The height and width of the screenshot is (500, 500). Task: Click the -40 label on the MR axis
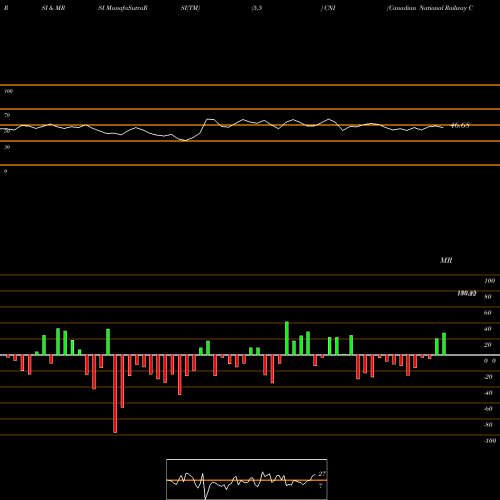[x=488, y=393]
